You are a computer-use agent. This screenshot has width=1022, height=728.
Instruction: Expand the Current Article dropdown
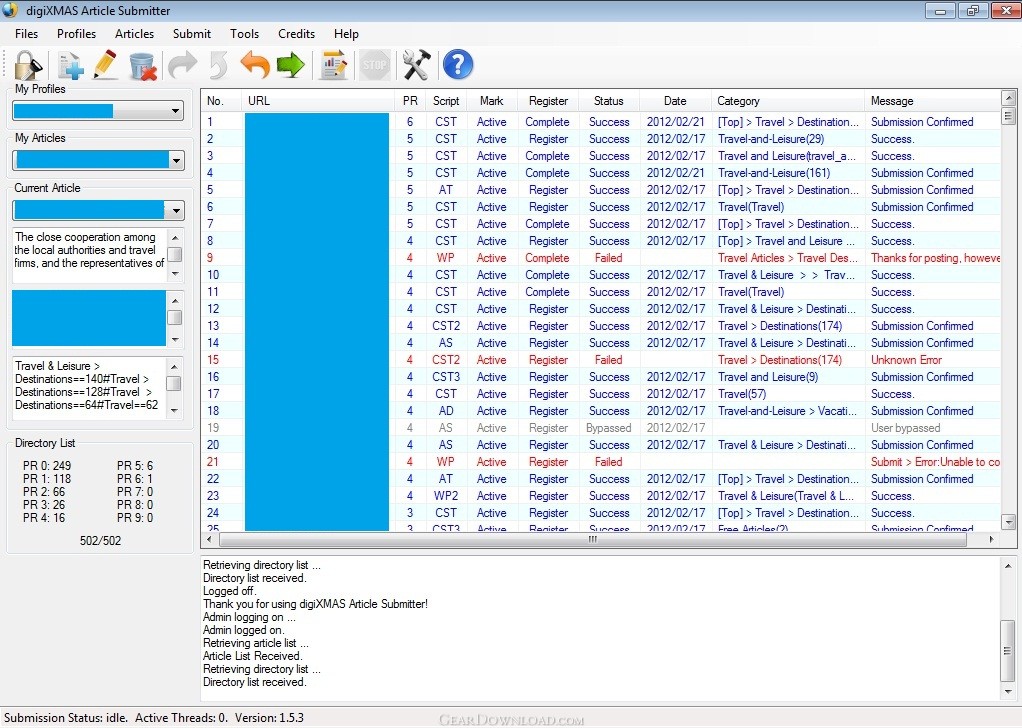(x=176, y=211)
